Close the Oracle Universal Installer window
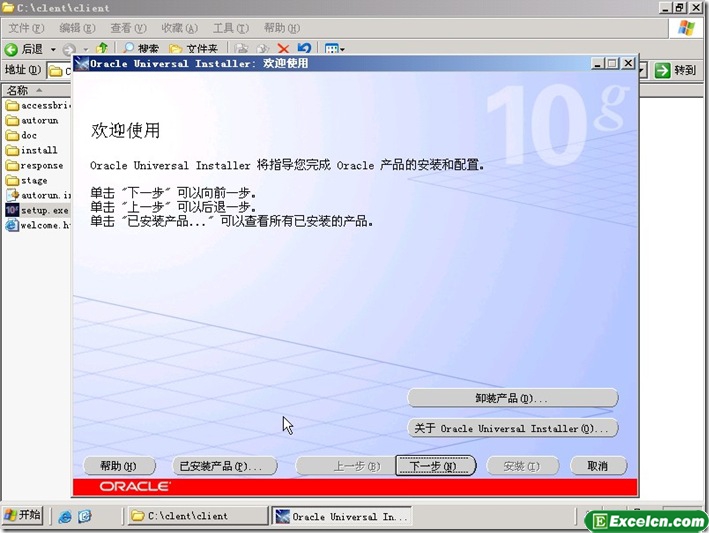 [628, 63]
